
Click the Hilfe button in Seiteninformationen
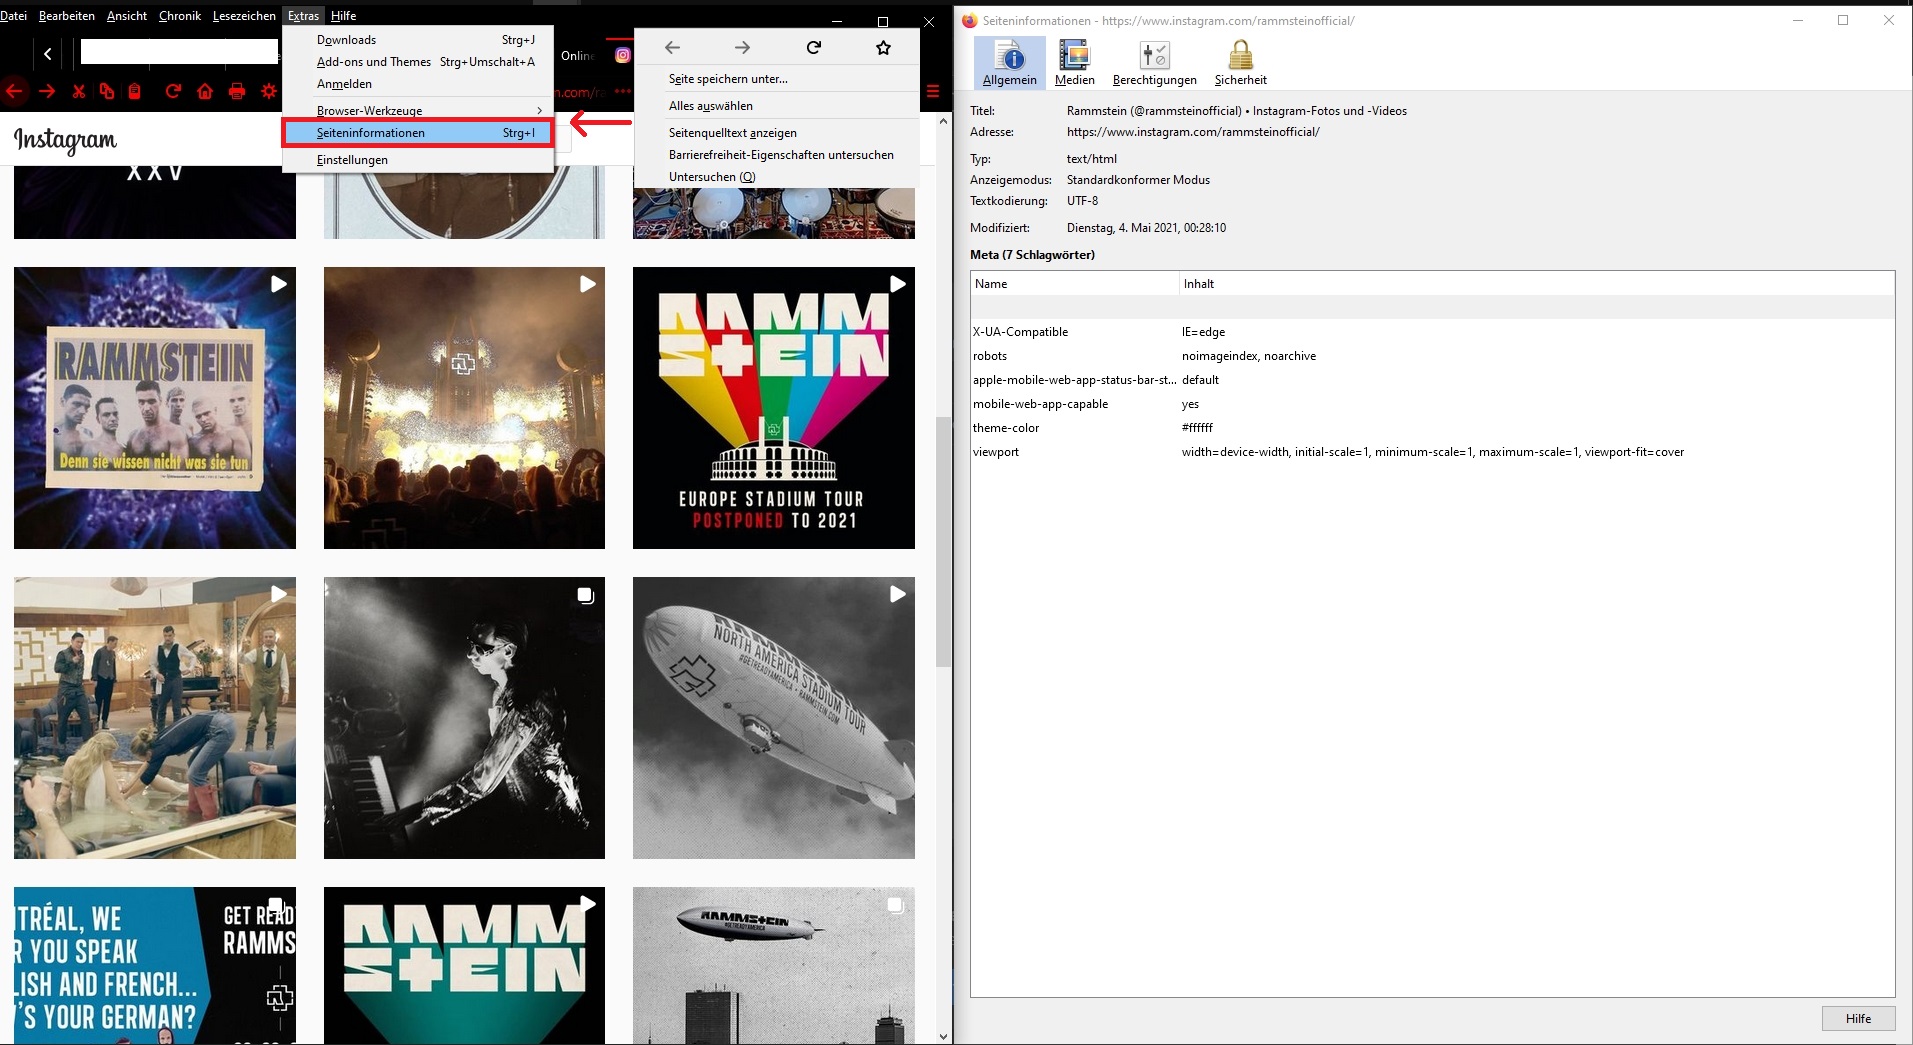(1858, 1018)
